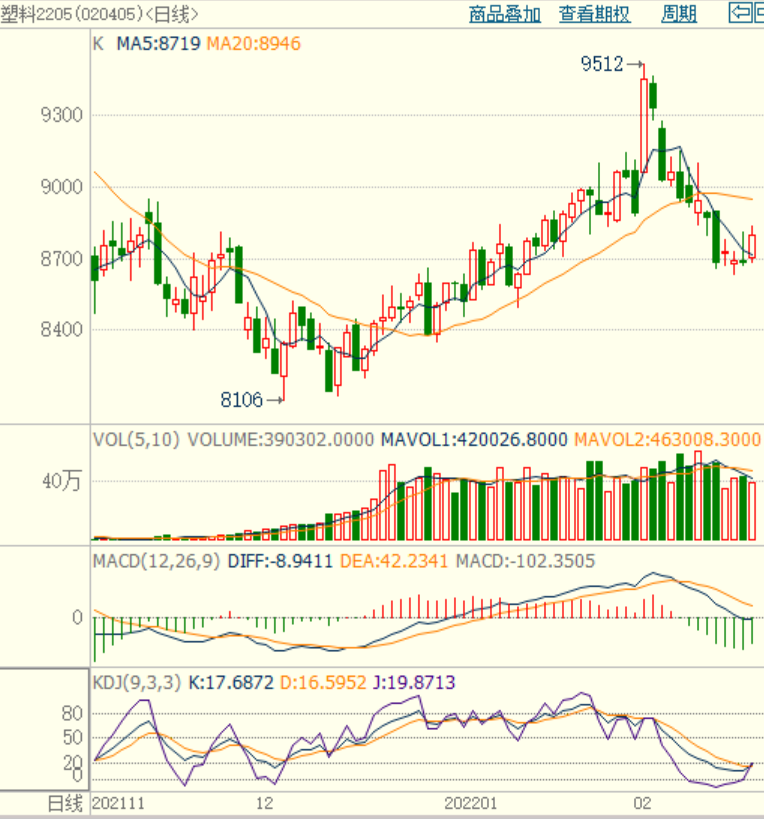The image size is (764, 819).
Task: Open the 商品叠加 overlay link
Action: coord(504,14)
